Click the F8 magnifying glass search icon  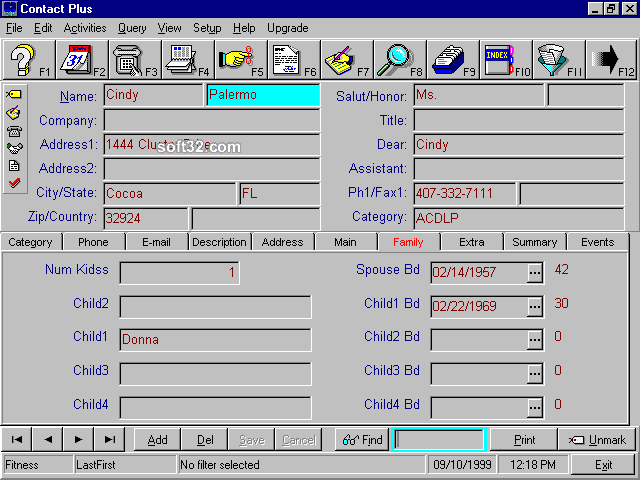pos(400,60)
